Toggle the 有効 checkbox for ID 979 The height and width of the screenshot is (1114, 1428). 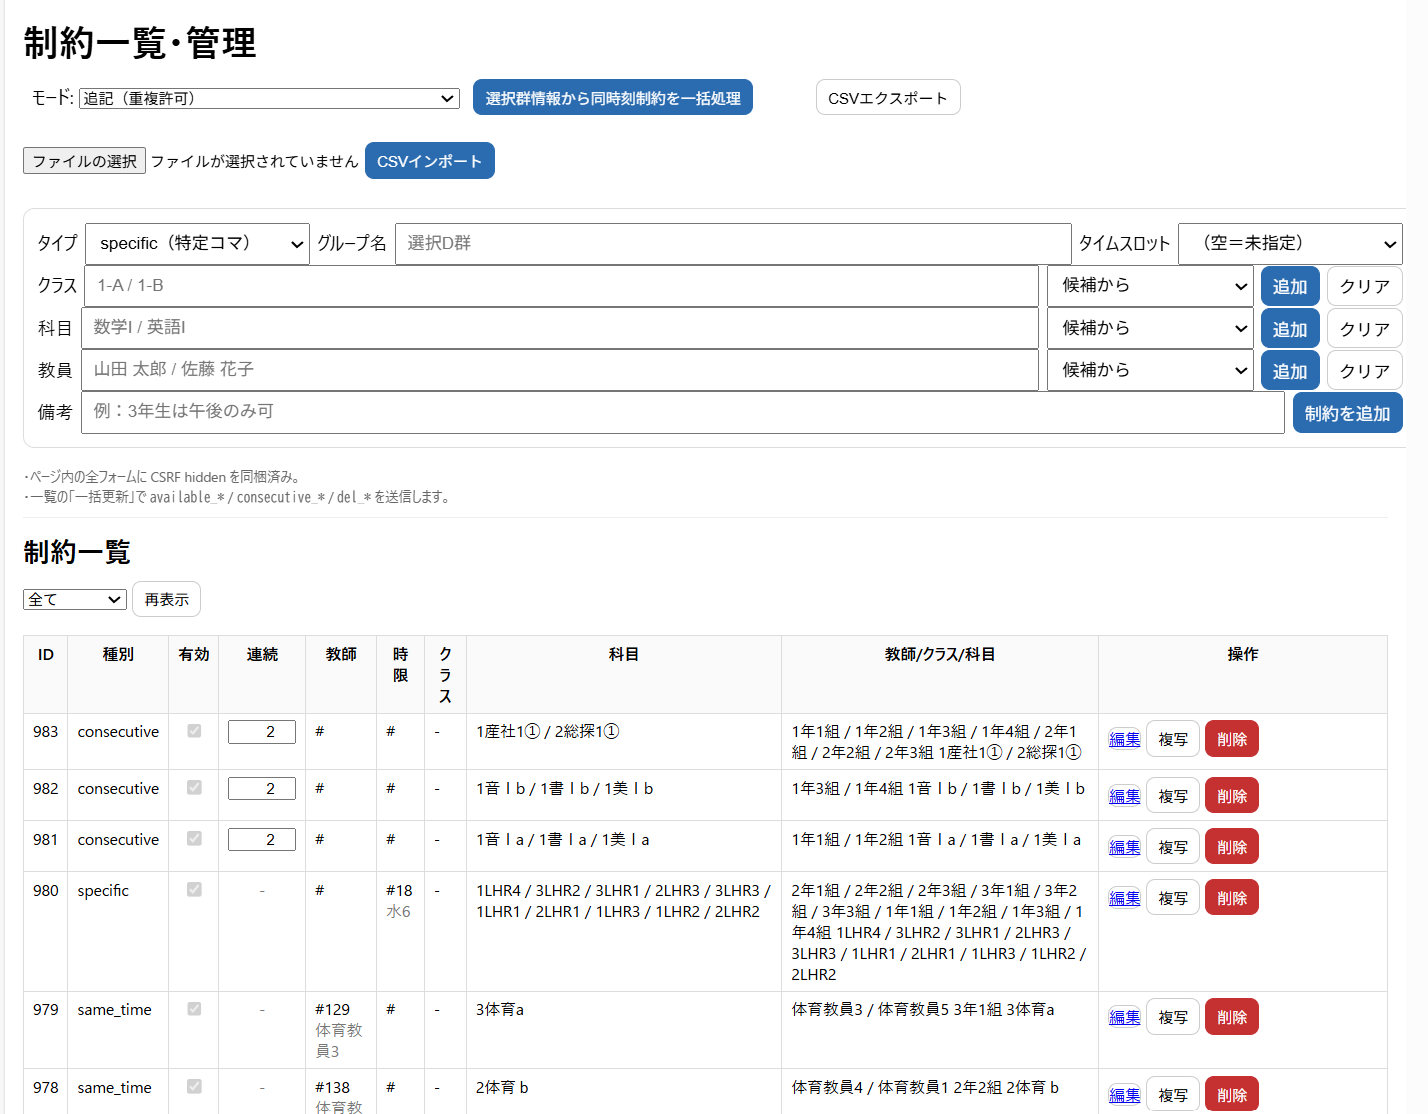(194, 1009)
